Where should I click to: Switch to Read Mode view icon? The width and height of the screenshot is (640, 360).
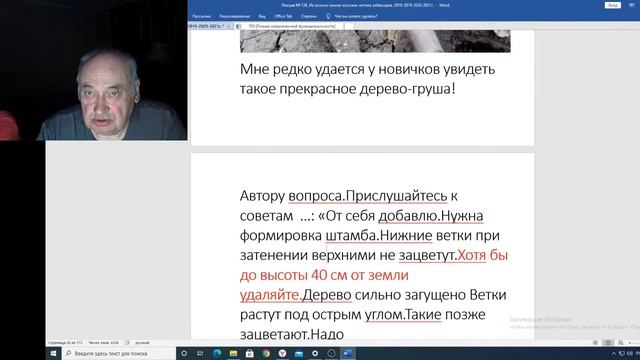[x=596, y=343]
